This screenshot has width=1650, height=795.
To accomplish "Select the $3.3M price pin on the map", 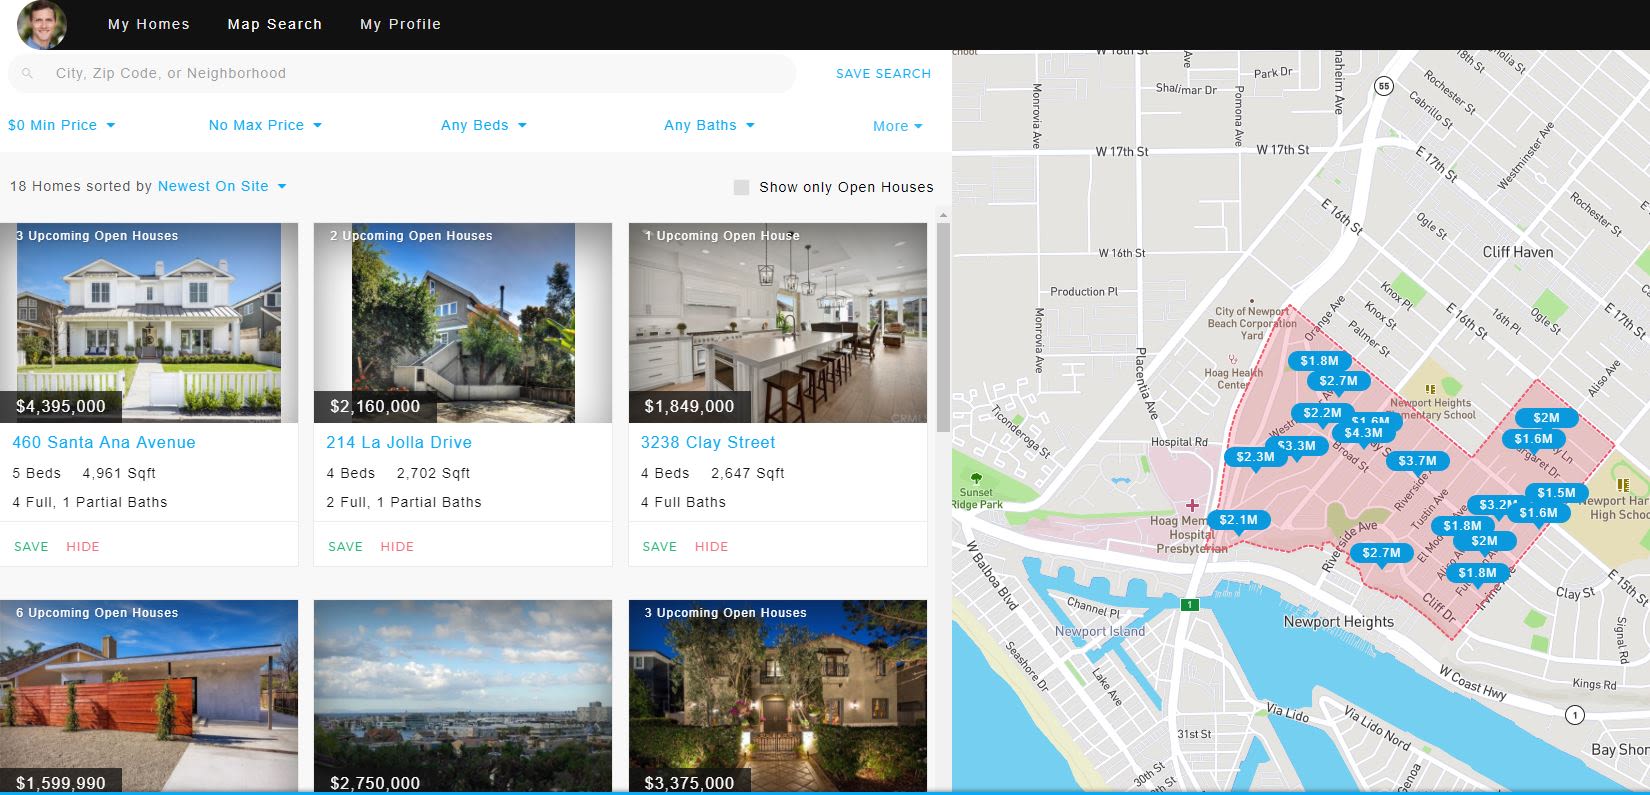I will tap(1297, 446).
